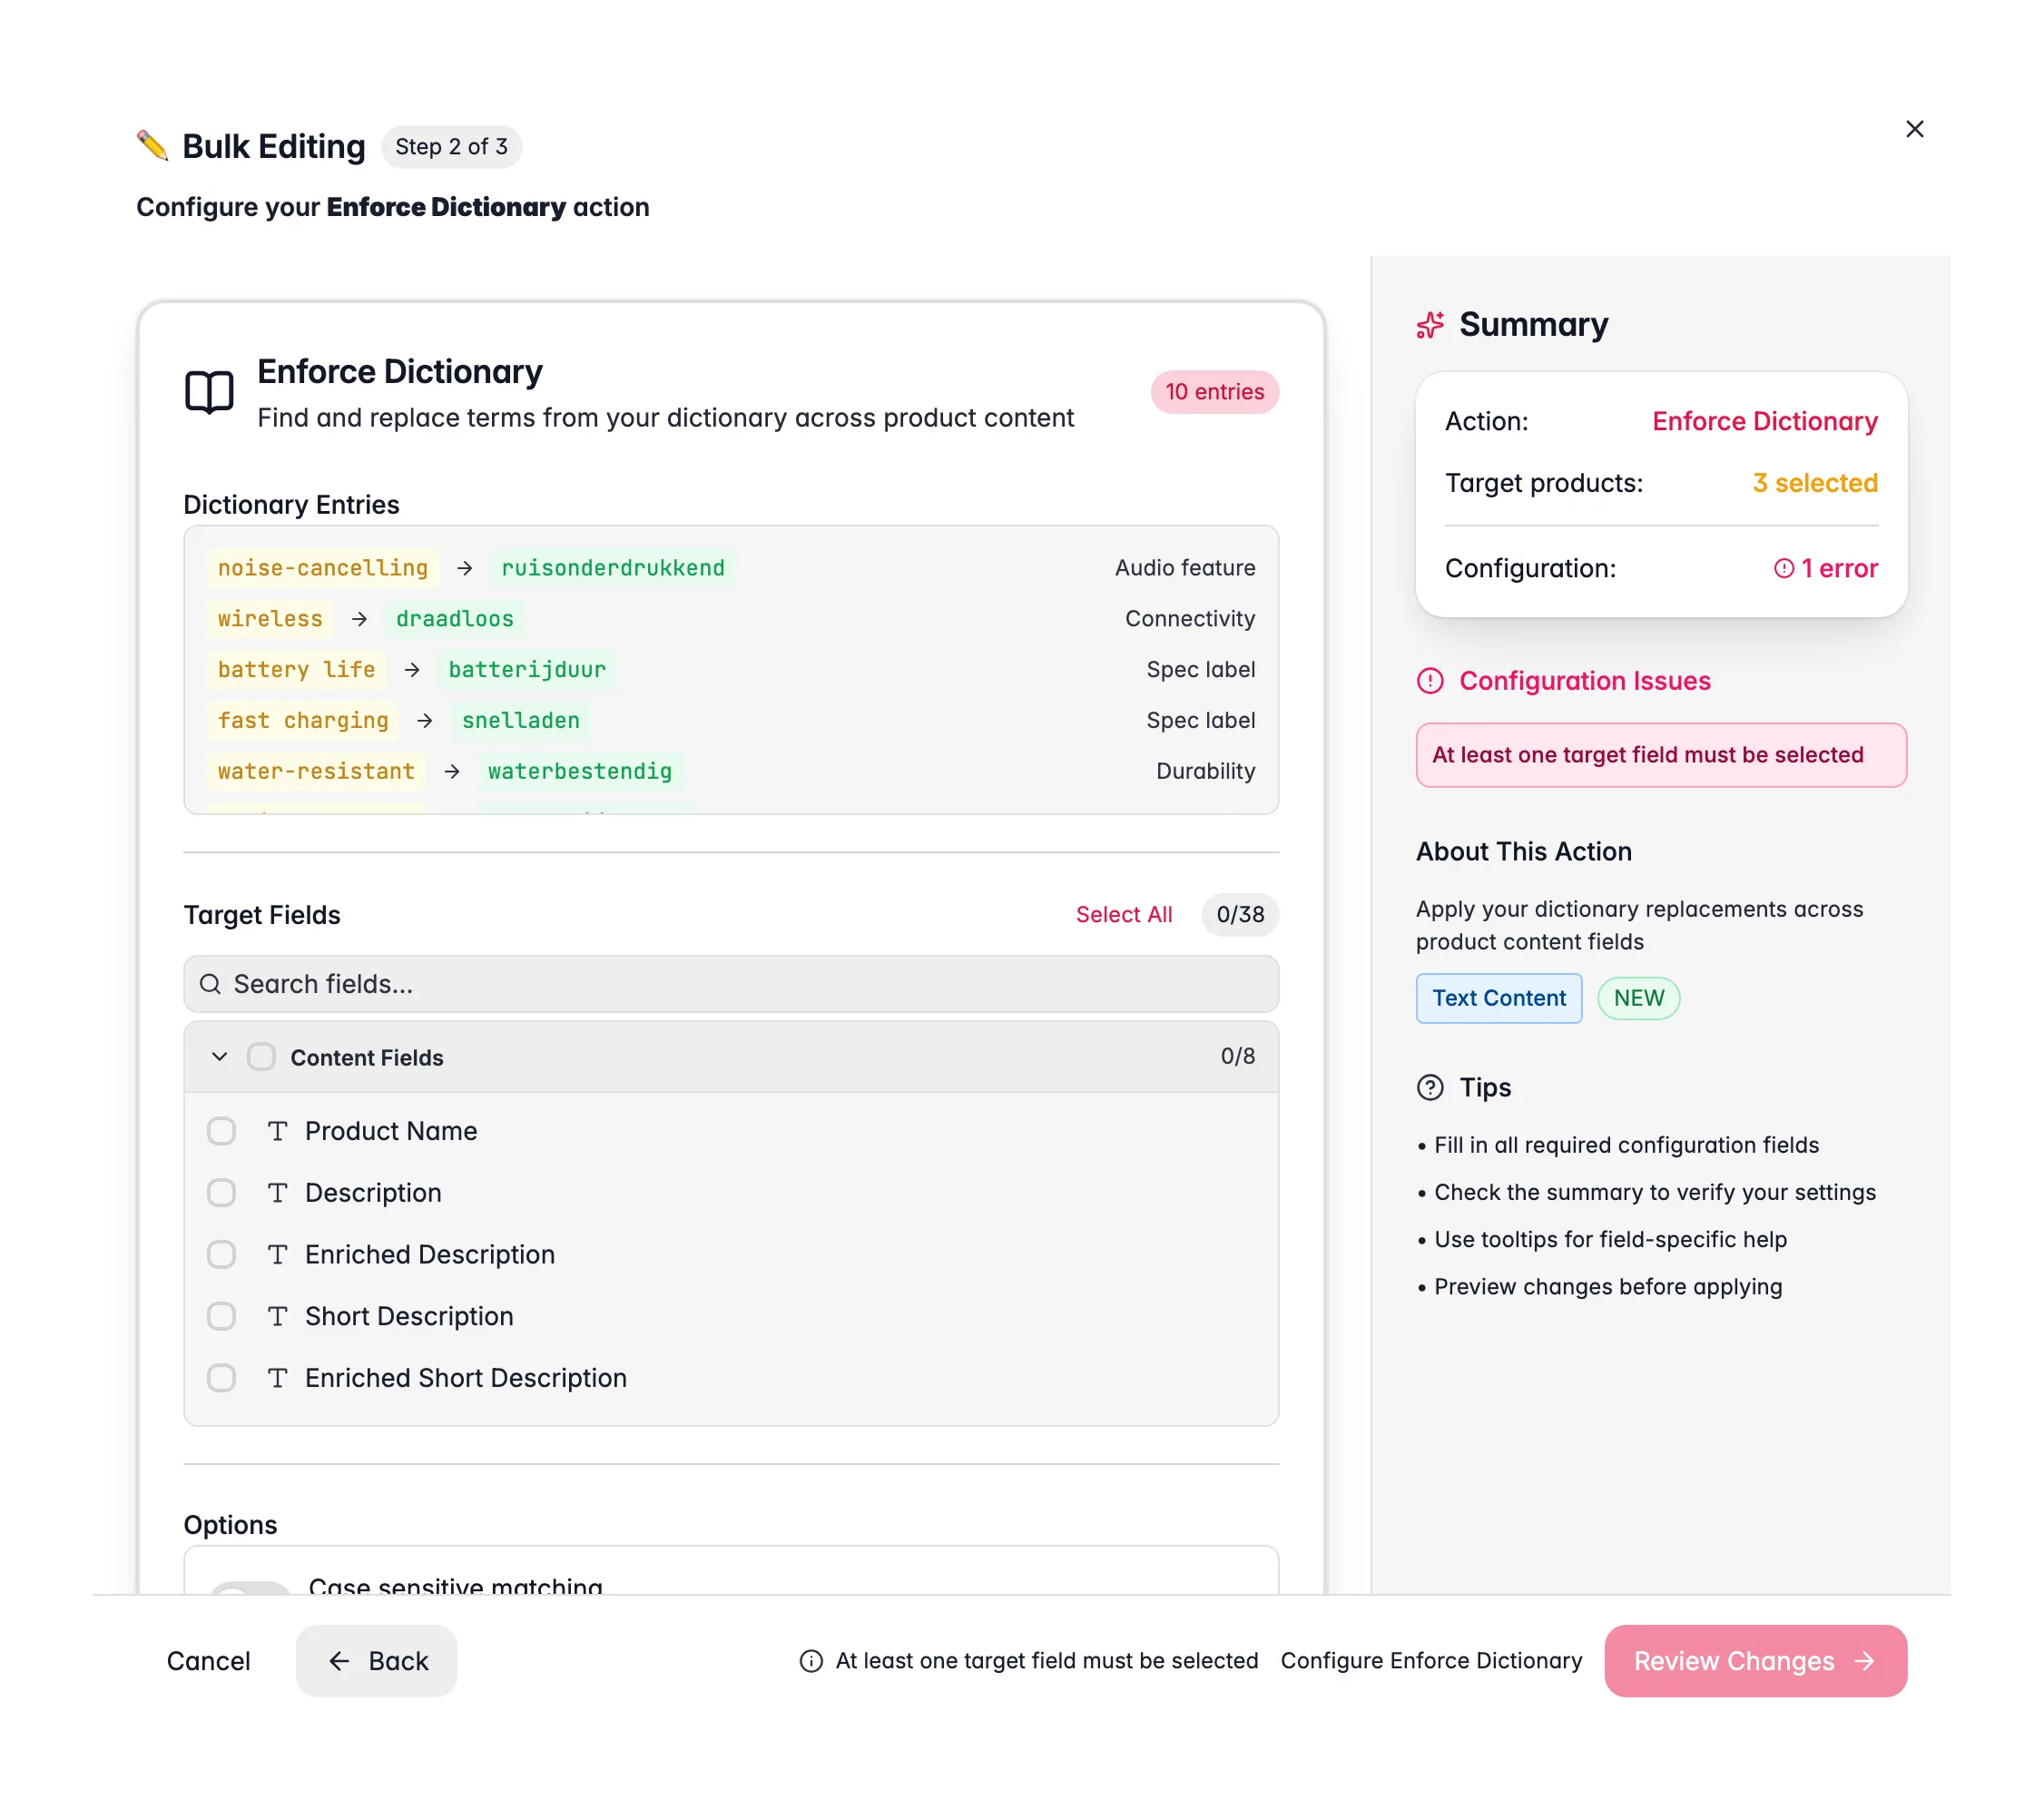This screenshot has height=1819, width=2044.
Task: Click the Configuration Issues warning icon
Action: click(x=1430, y=681)
